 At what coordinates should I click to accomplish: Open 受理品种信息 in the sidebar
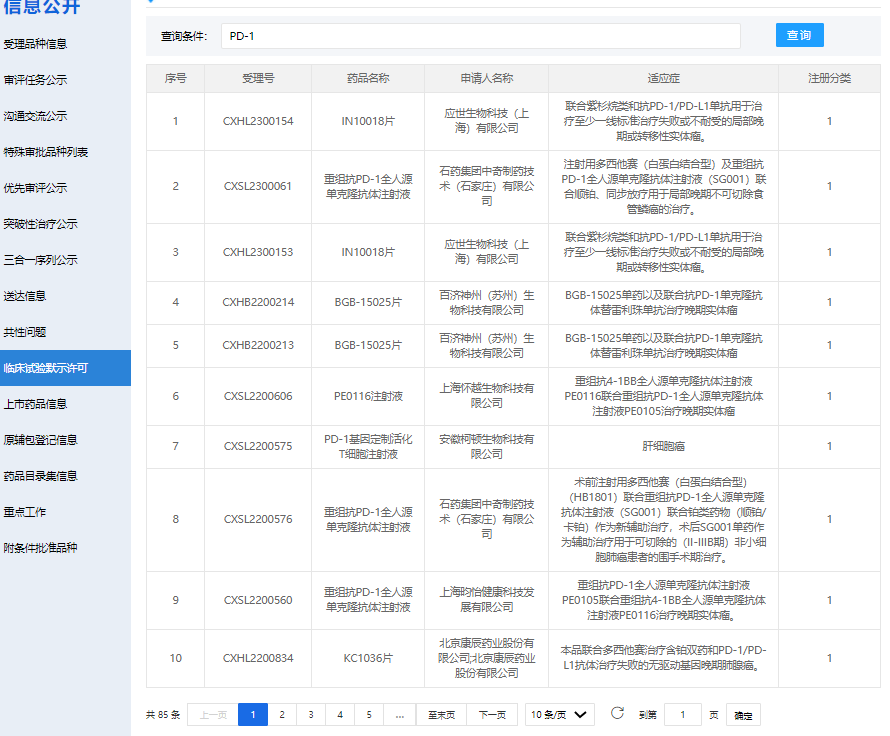(x=35, y=44)
